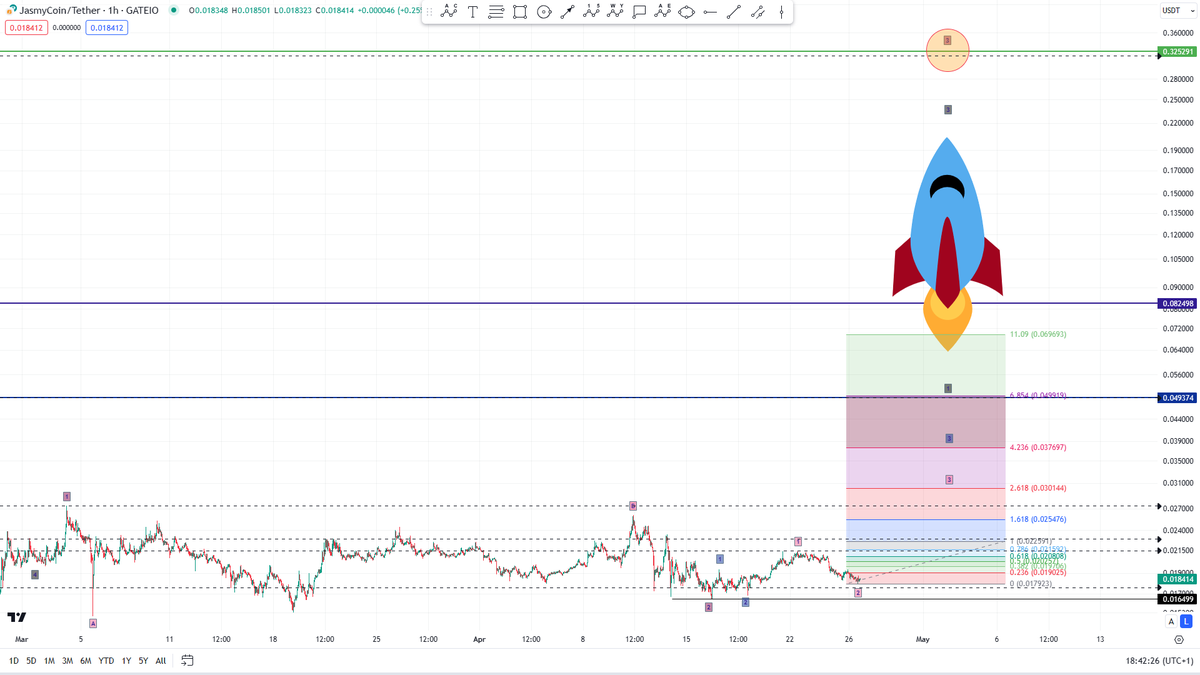Select the Elliott double combo WXY tool
The width and height of the screenshot is (1200, 675).
point(615,12)
